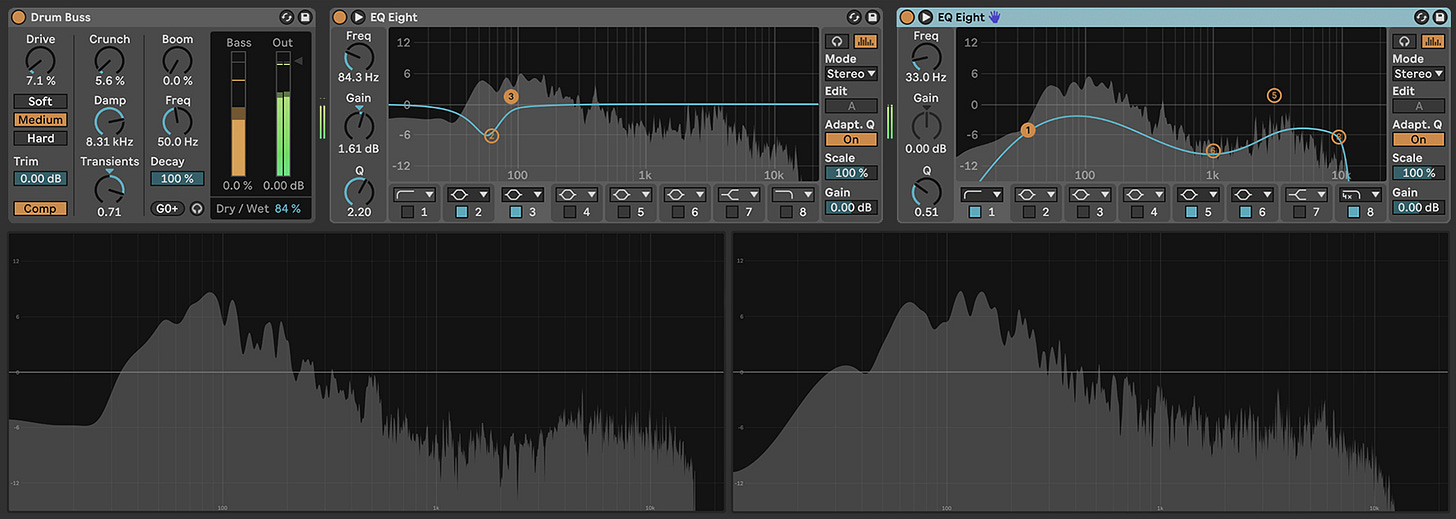Click the Trim 0.00 dB field
1456x519 pixels.
(x=41, y=178)
